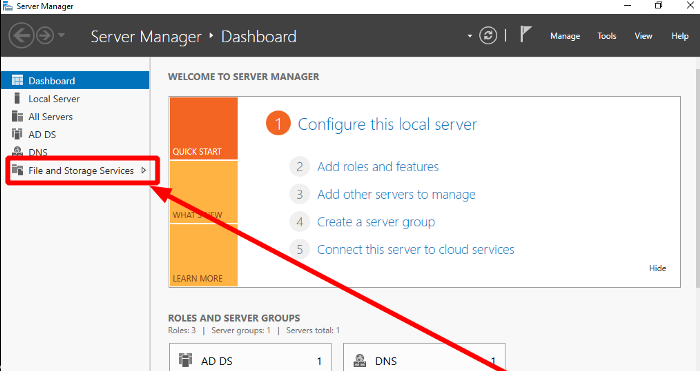Click the forward navigation arrow
Viewport: 700px width, 371px height.
(45, 35)
